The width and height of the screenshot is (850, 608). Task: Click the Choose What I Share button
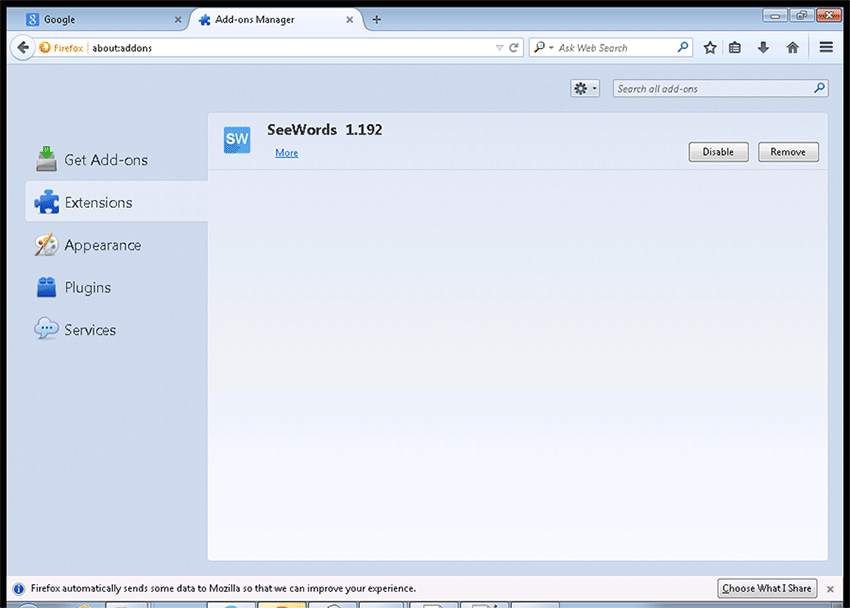(x=767, y=588)
